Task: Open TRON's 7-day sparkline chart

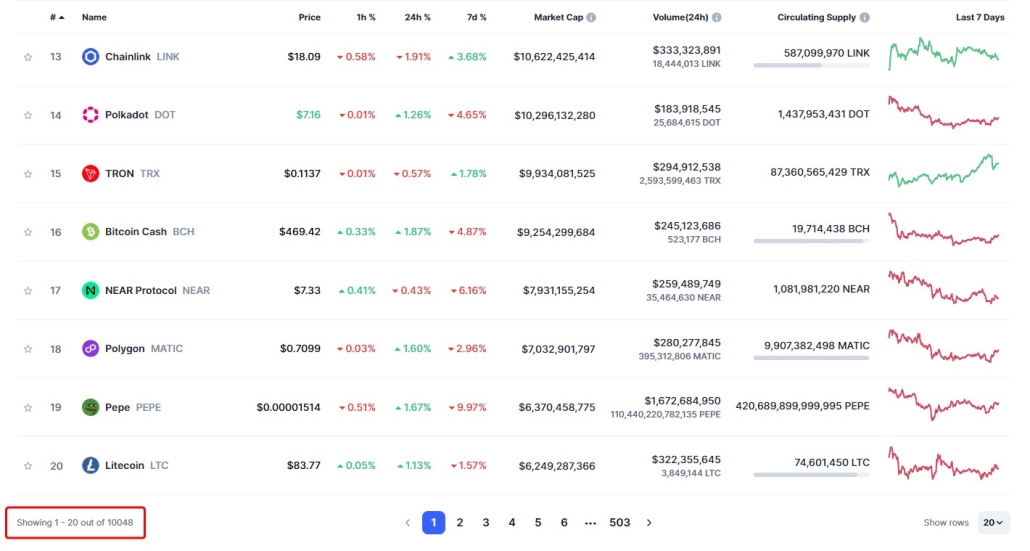Action: [943, 172]
